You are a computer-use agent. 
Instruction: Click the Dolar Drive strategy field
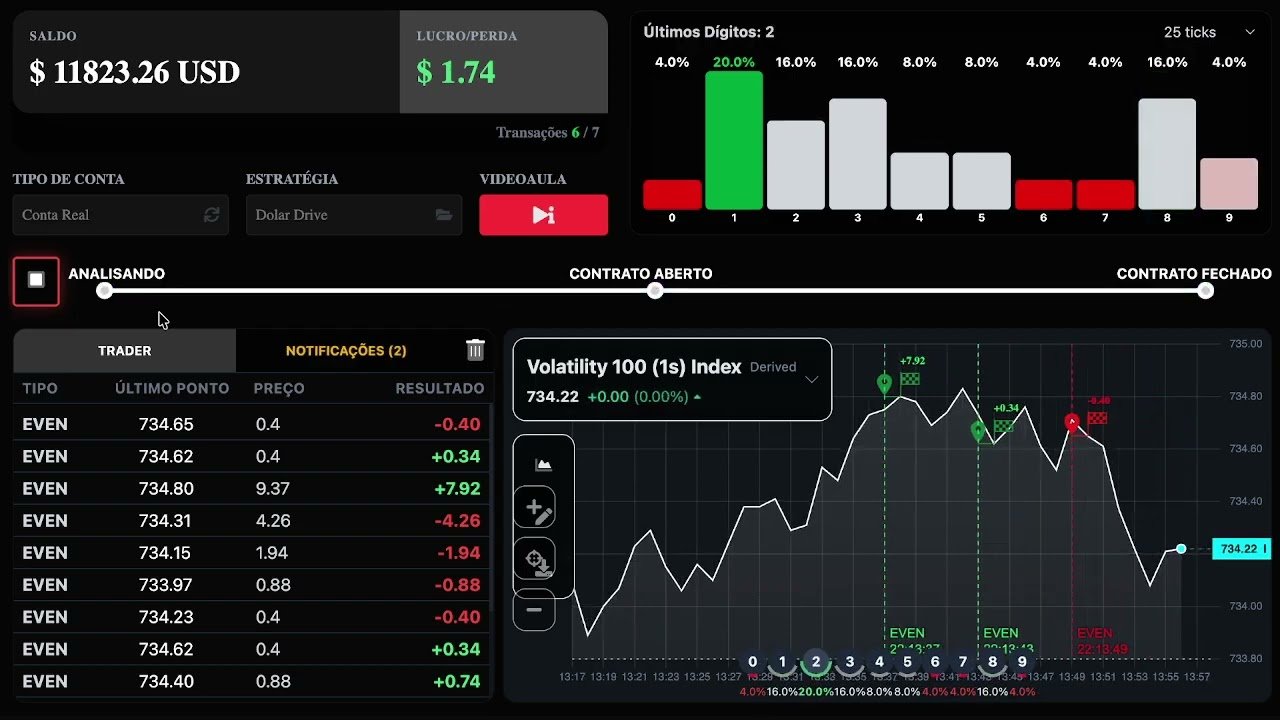pyautogui.click(x=354, y=215)
